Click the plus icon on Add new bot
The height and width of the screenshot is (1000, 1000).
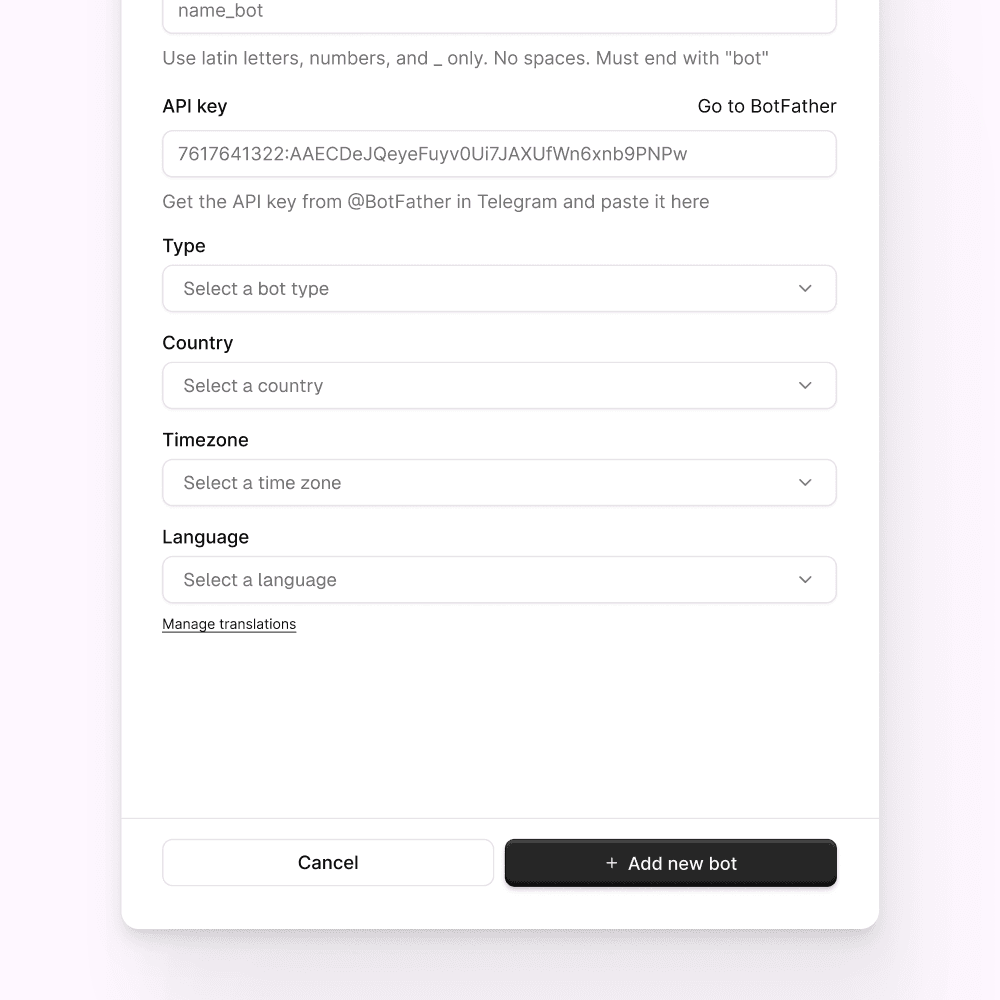[611, 862]
